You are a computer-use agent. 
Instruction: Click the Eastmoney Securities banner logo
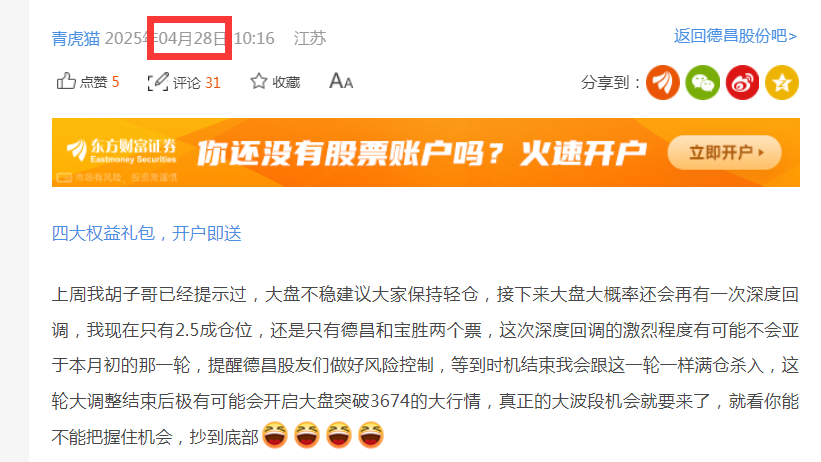click(x=121, y=150)
